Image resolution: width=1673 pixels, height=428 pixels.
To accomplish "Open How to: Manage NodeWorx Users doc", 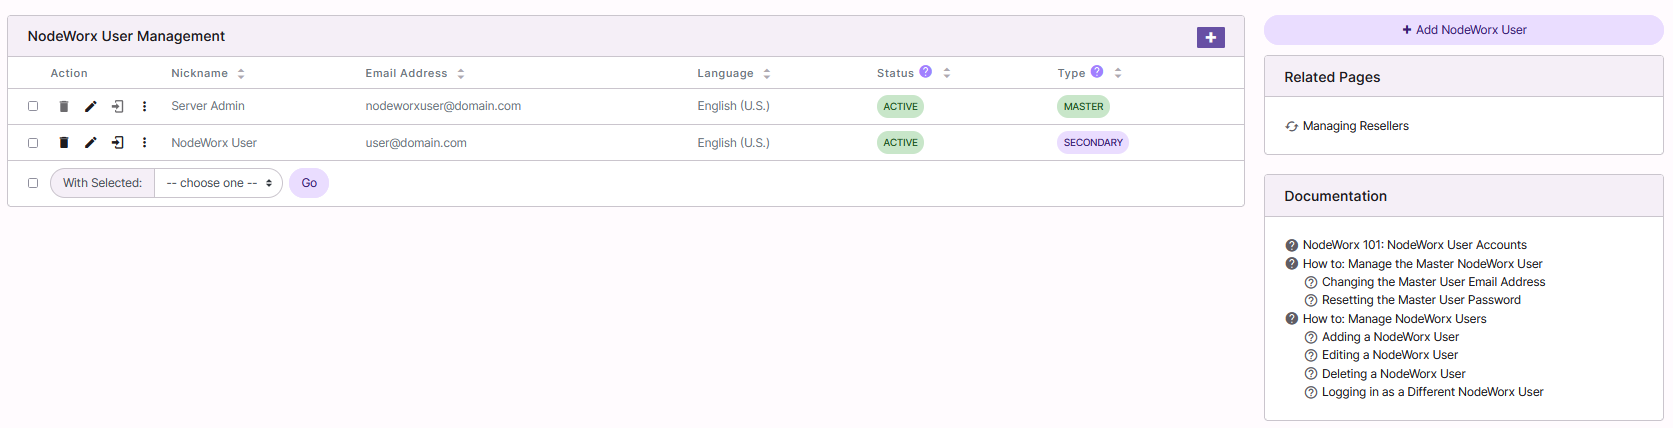I will click(1394, 319).
